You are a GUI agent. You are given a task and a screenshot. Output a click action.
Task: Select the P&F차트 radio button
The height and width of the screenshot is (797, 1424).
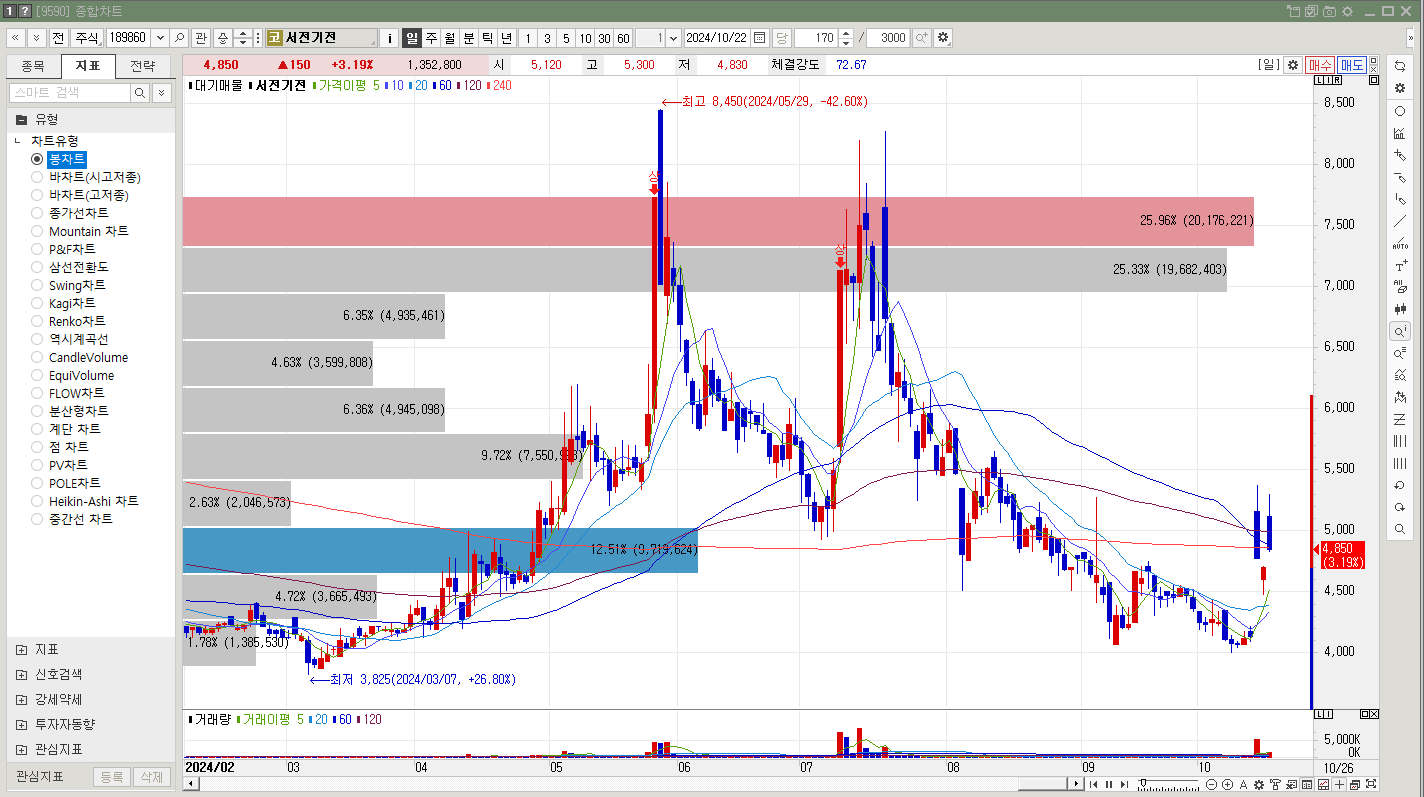[x=37, y=249]
